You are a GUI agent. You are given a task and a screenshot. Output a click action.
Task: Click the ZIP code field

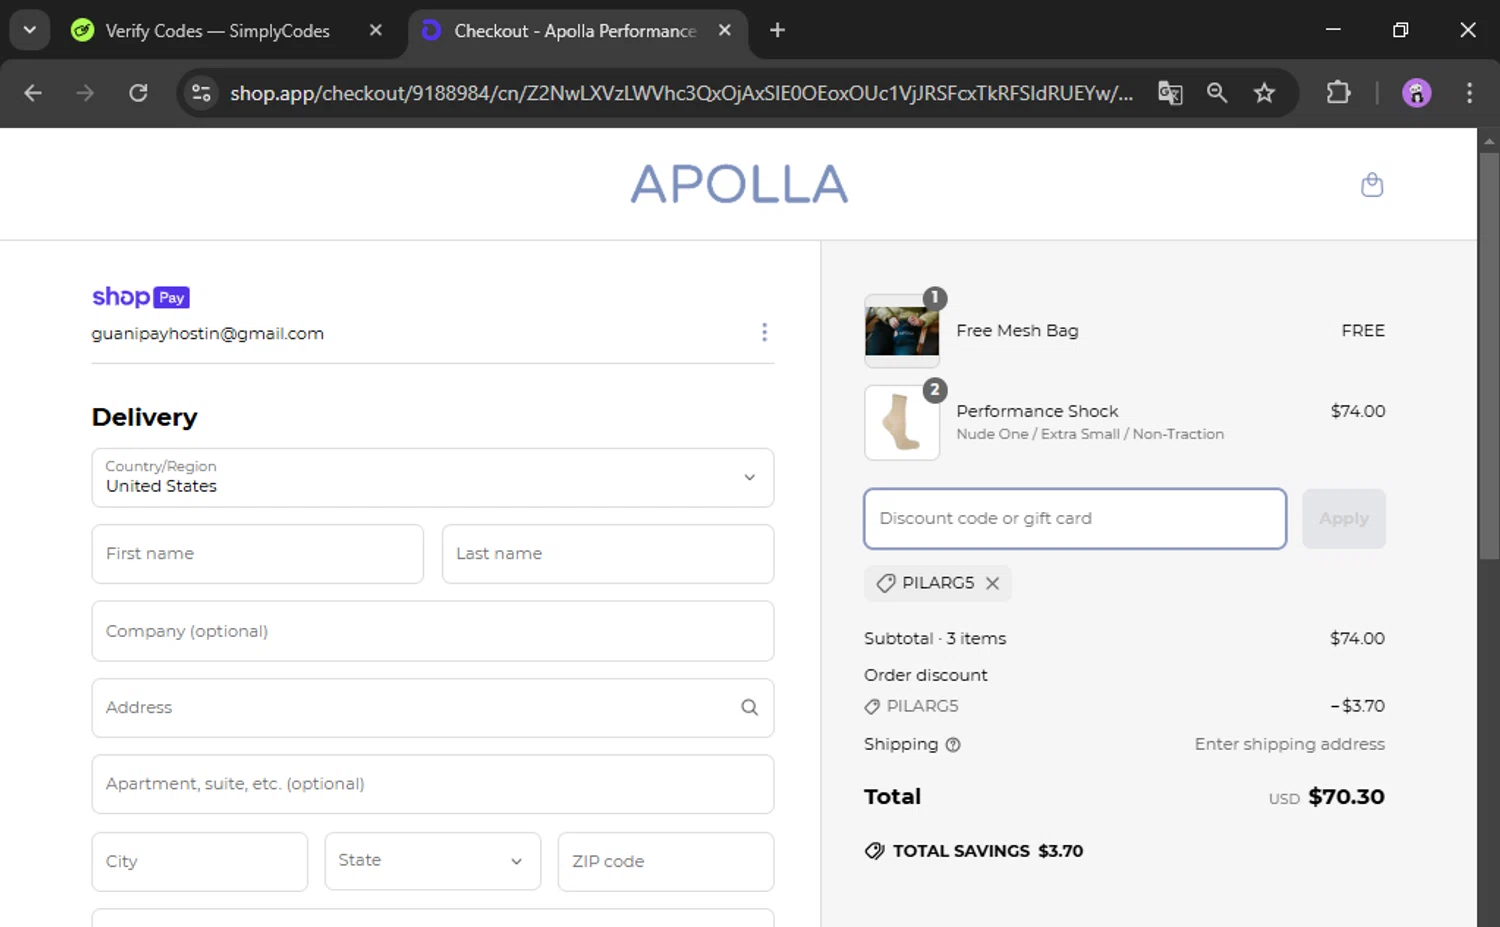tap(665, 861)
